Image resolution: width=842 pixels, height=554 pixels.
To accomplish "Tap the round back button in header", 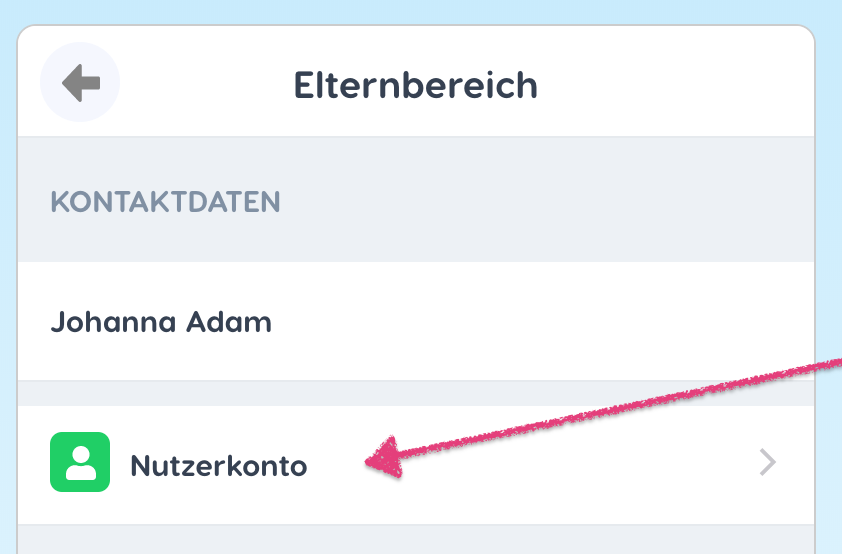I will click(80, 82).
